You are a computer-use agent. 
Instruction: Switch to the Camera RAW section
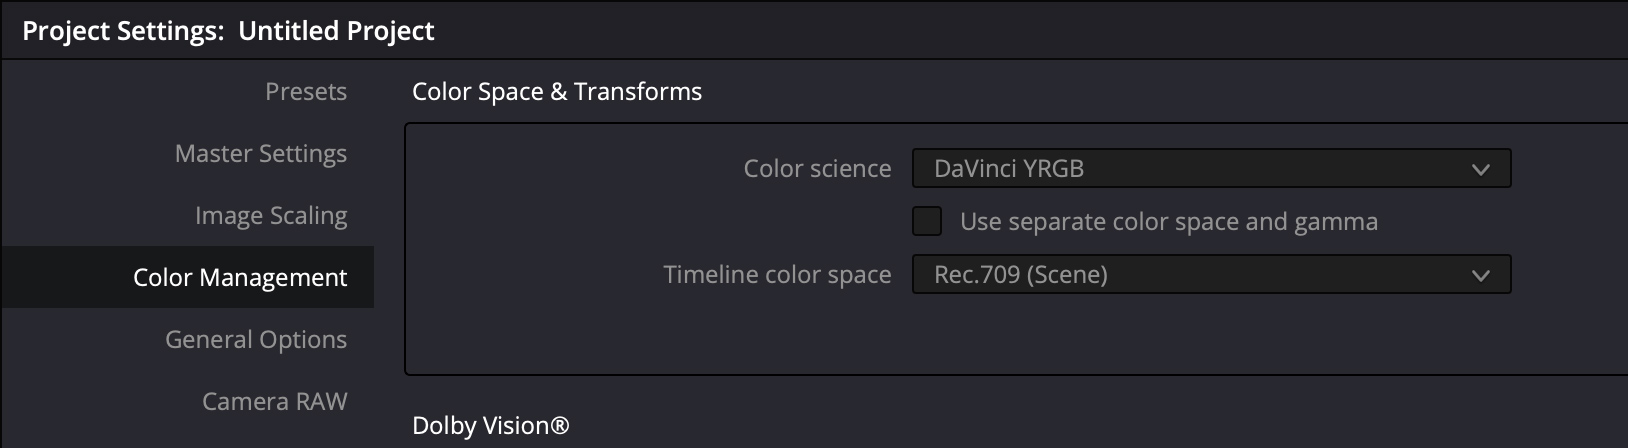pos(274,402)
